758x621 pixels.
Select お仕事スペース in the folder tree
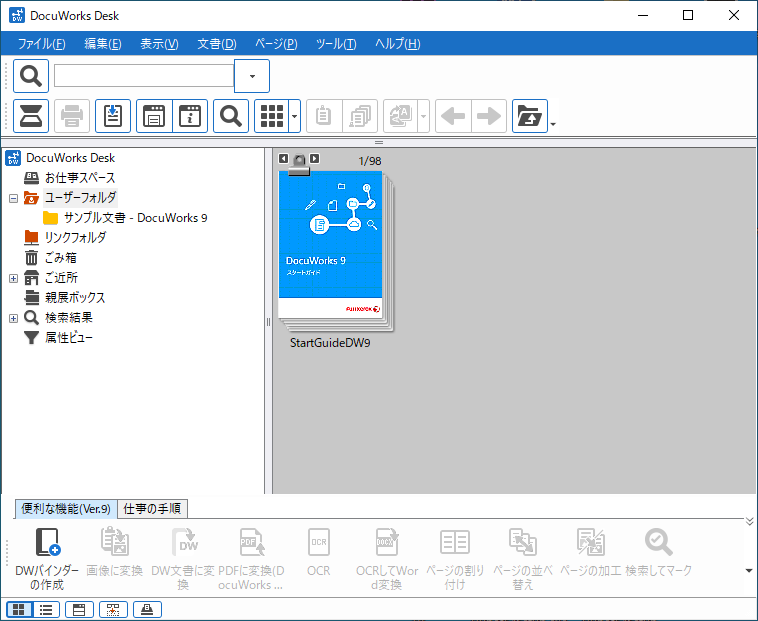pyautogui.click(x=80, y=178)
